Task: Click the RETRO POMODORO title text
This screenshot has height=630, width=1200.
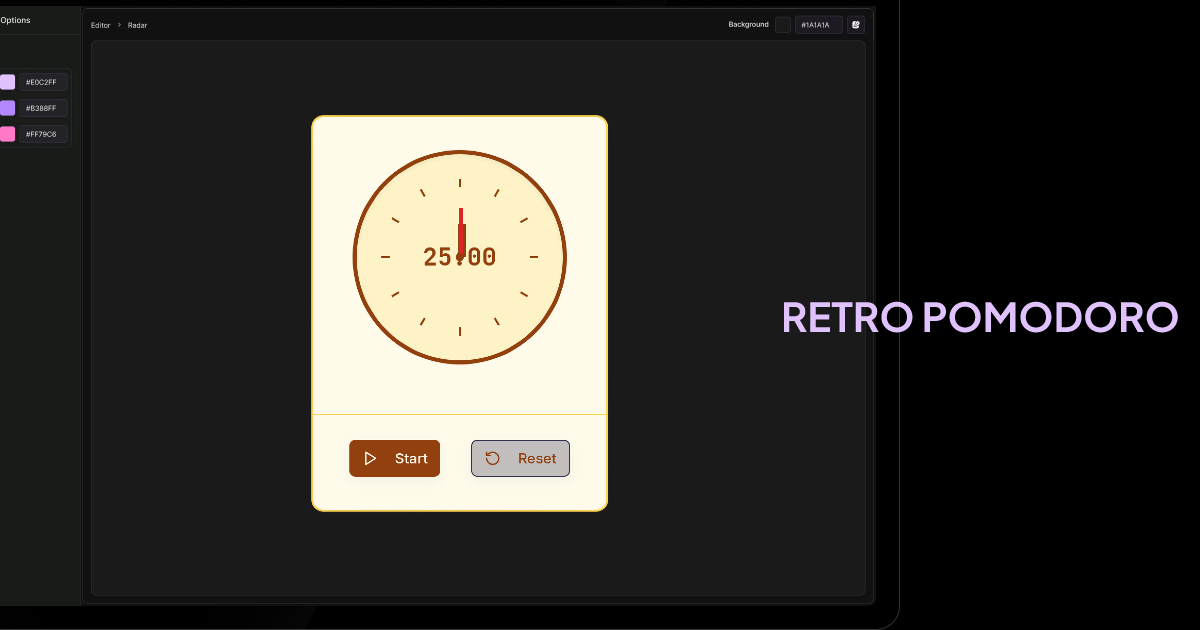Action: point(978,317)
